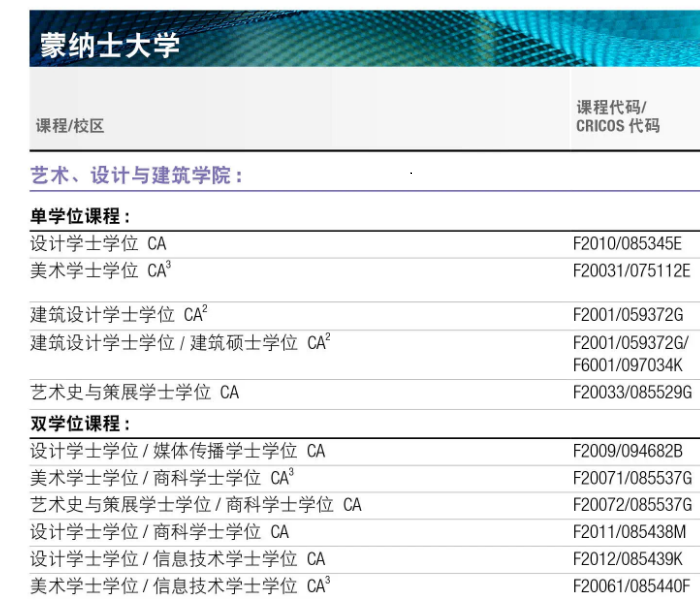This screenshot has height=600, width=700.
Task: Click course code F6001/097034K
Action: (628, 365)
